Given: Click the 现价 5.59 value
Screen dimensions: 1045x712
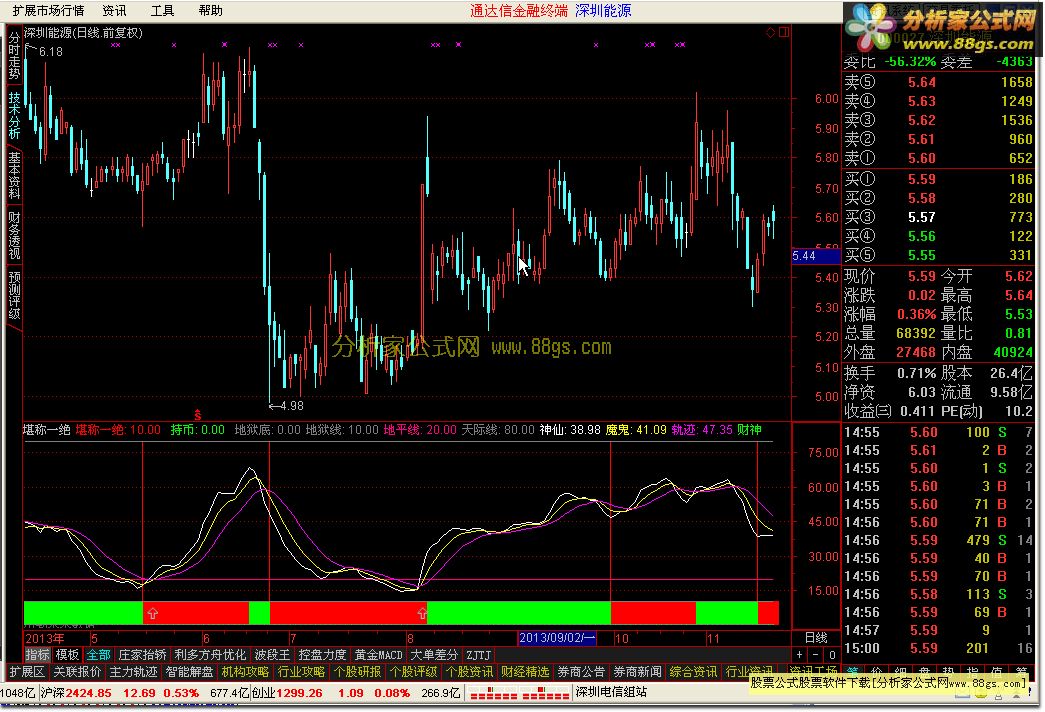Looking at the screenshot, I should point(922,276).
